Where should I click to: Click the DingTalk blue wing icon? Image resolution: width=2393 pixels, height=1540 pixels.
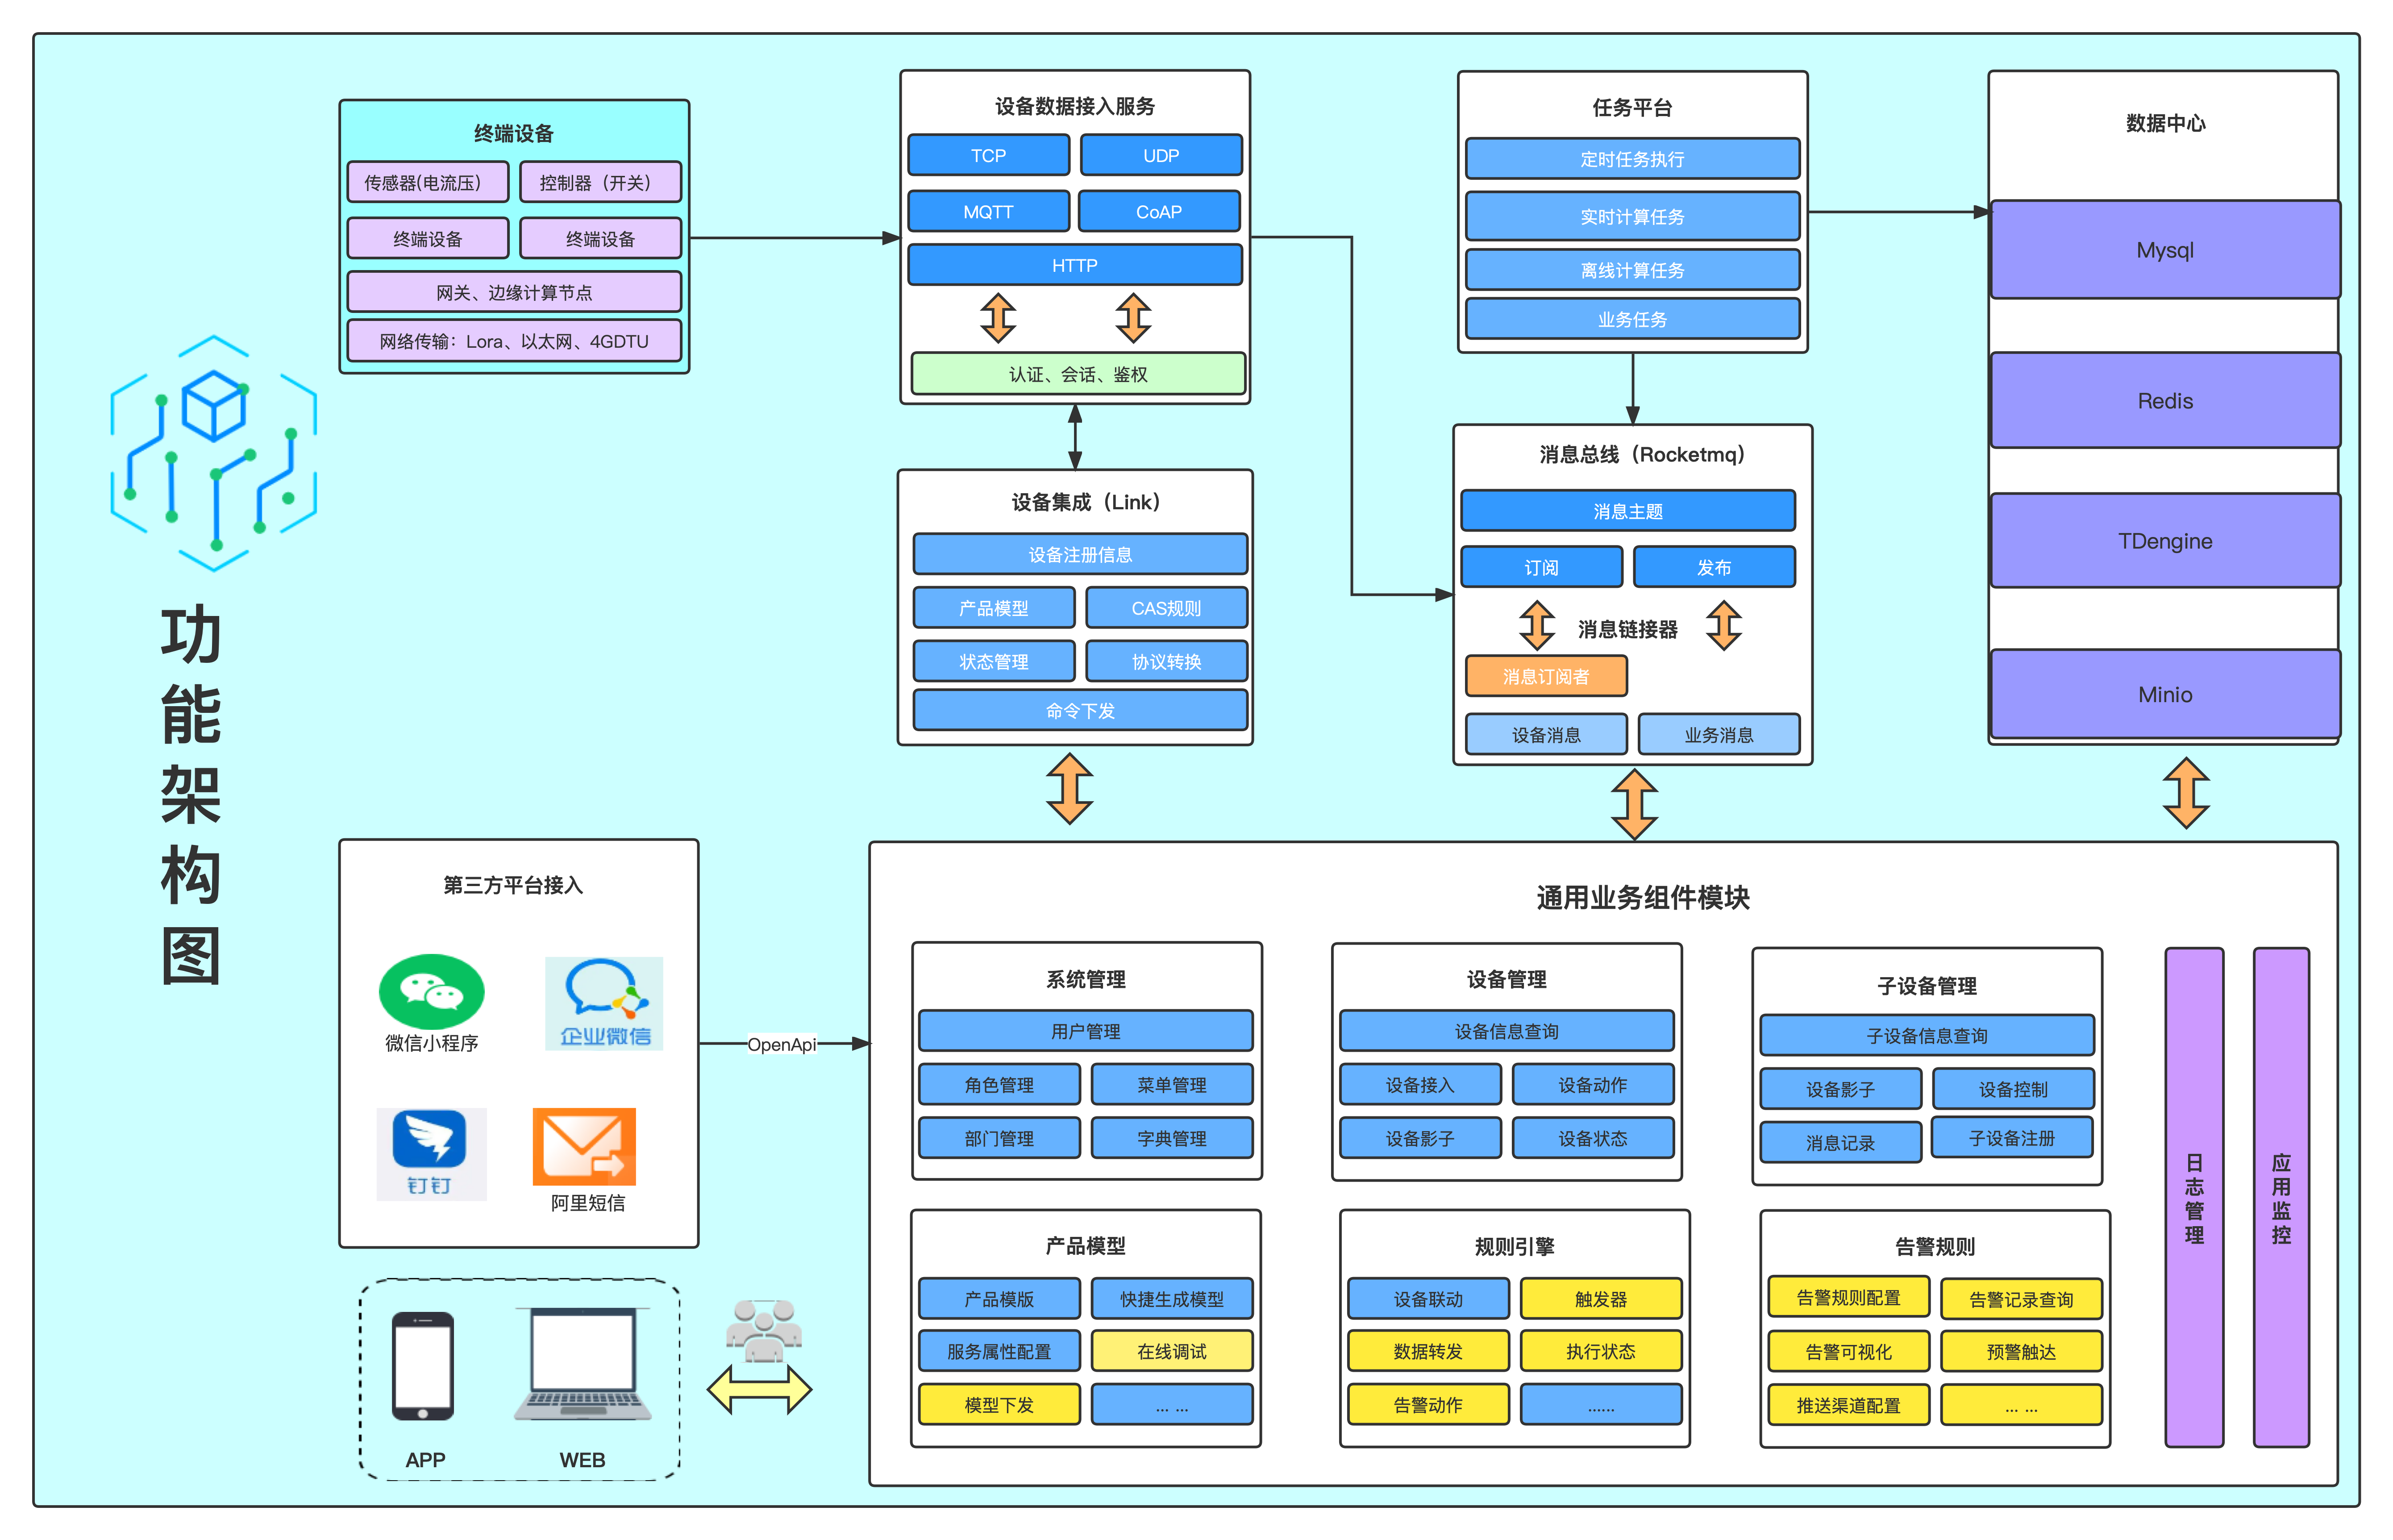click(x=430, y=1140)
